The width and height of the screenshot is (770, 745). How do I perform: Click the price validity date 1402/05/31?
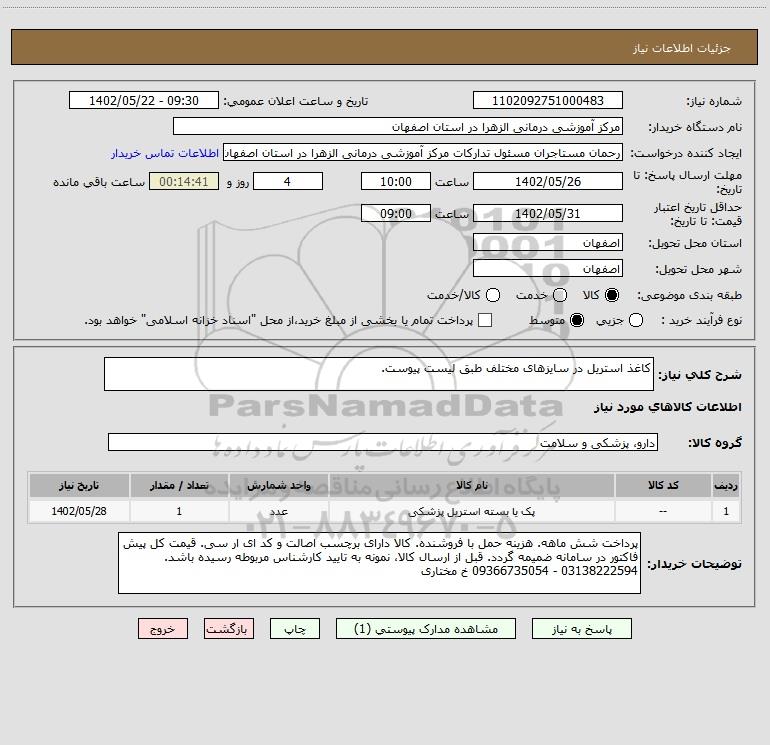tap(548, 213)
